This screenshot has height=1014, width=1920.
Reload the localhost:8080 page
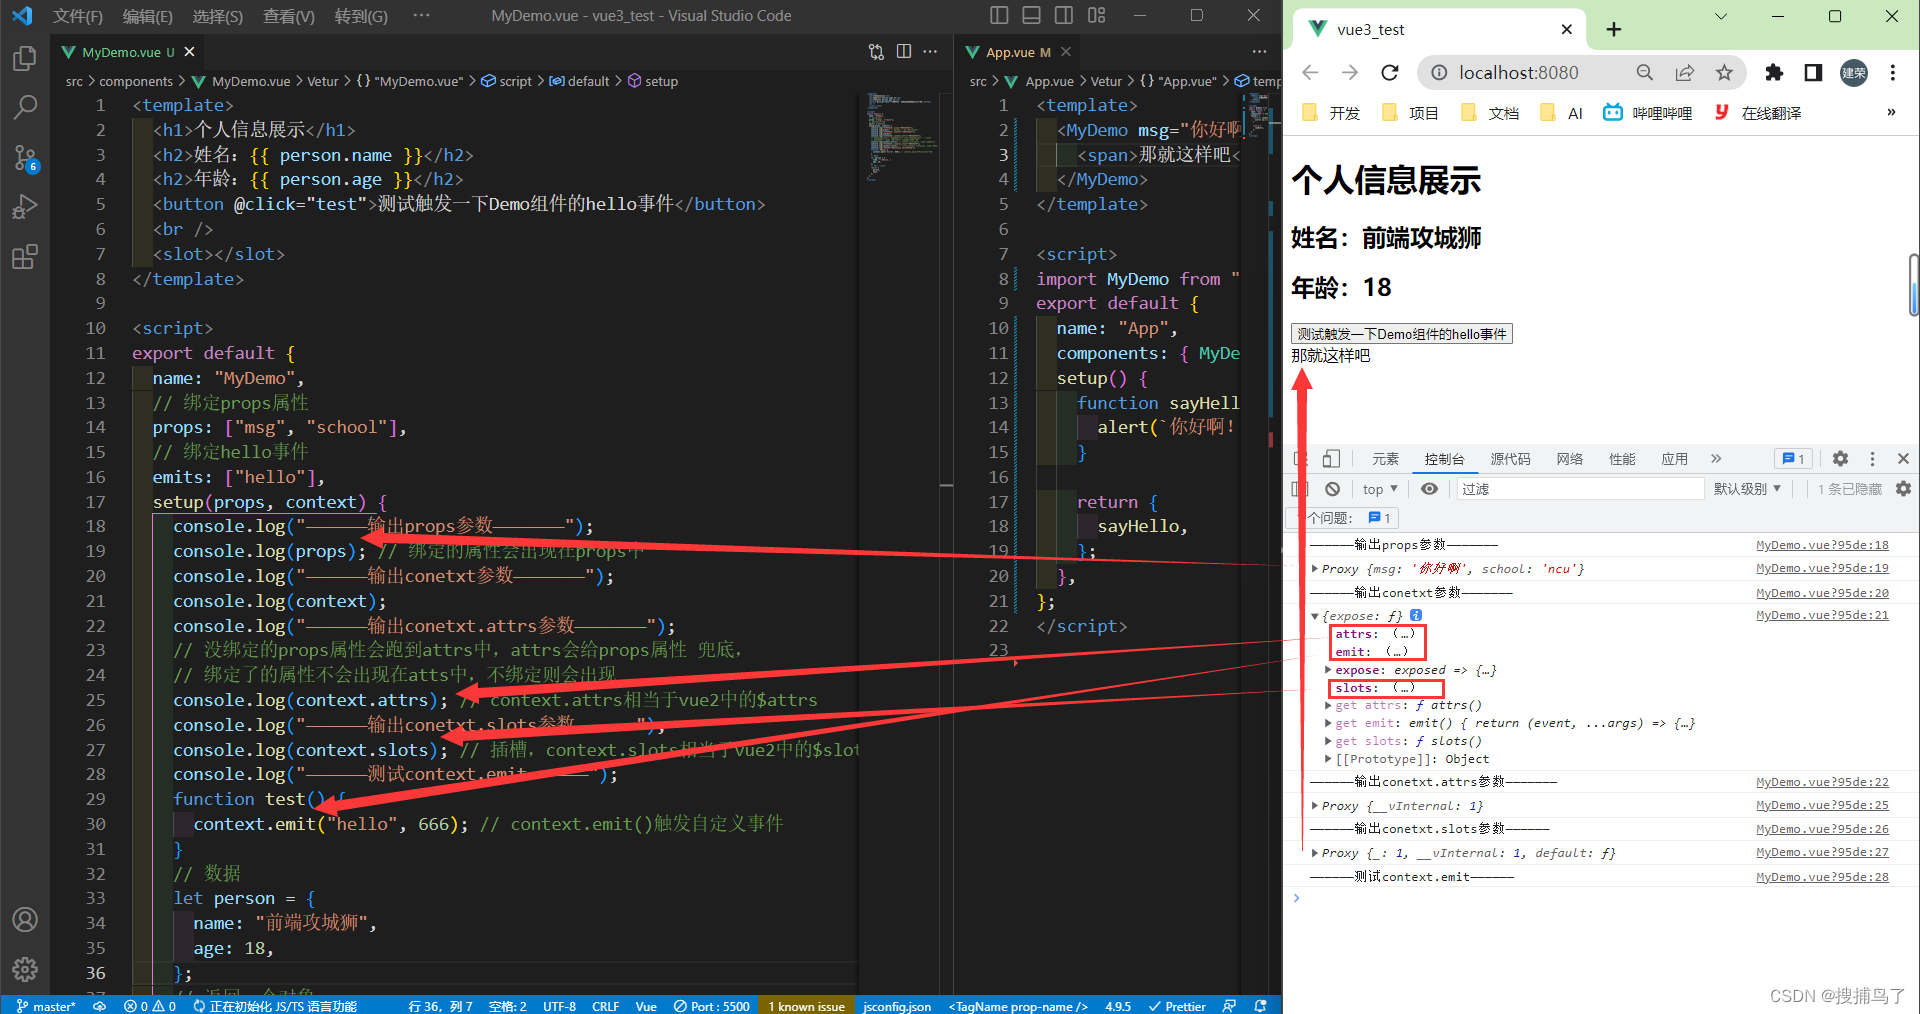1390,72
